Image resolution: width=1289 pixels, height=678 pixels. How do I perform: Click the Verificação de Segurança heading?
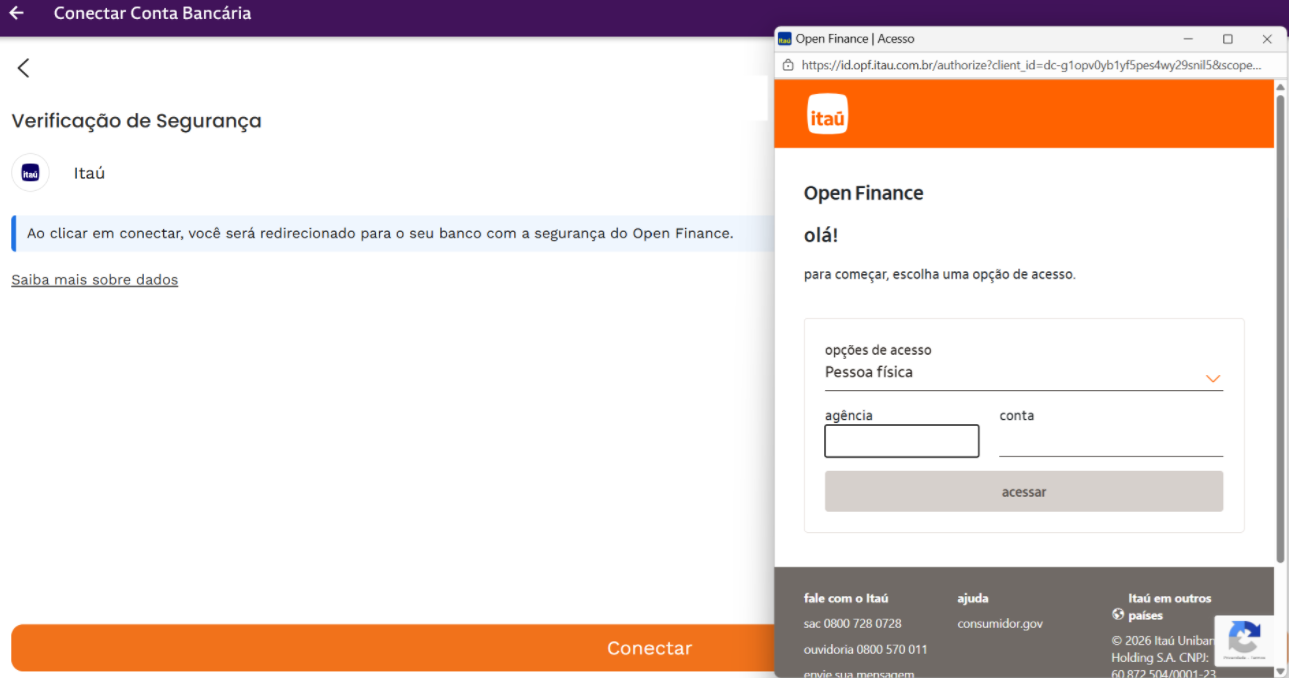click(136, 121)
